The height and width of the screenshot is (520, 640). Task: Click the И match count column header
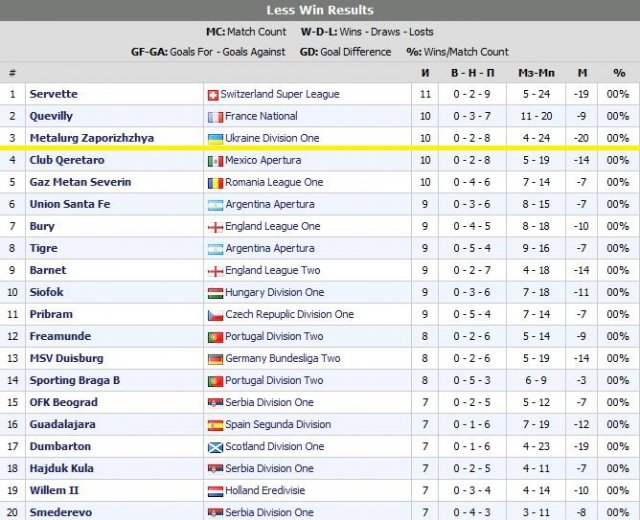[425, 73]
